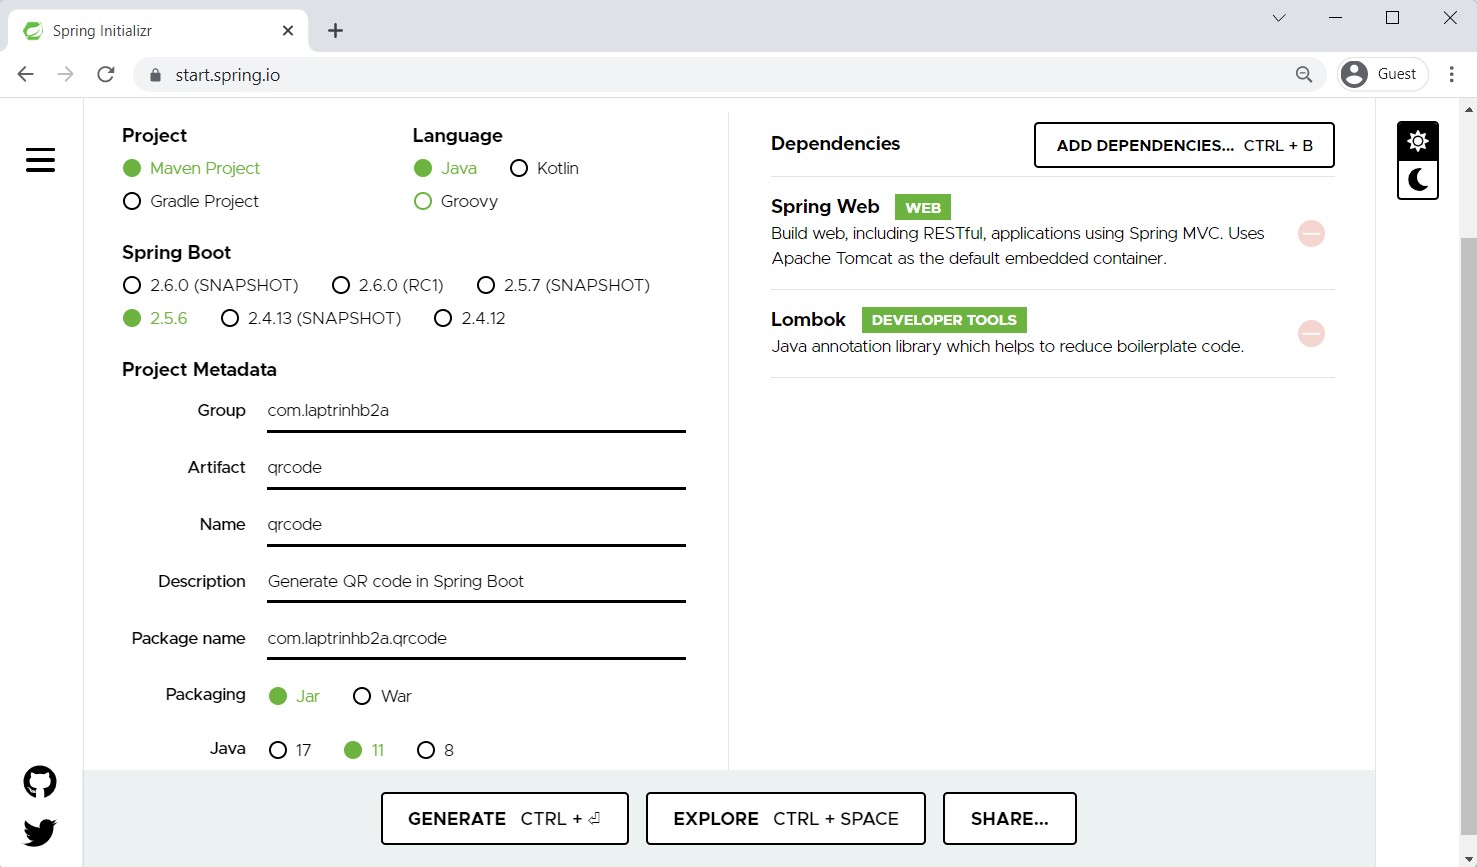Reload the Spring Initializr page

[x=105, y=74]
